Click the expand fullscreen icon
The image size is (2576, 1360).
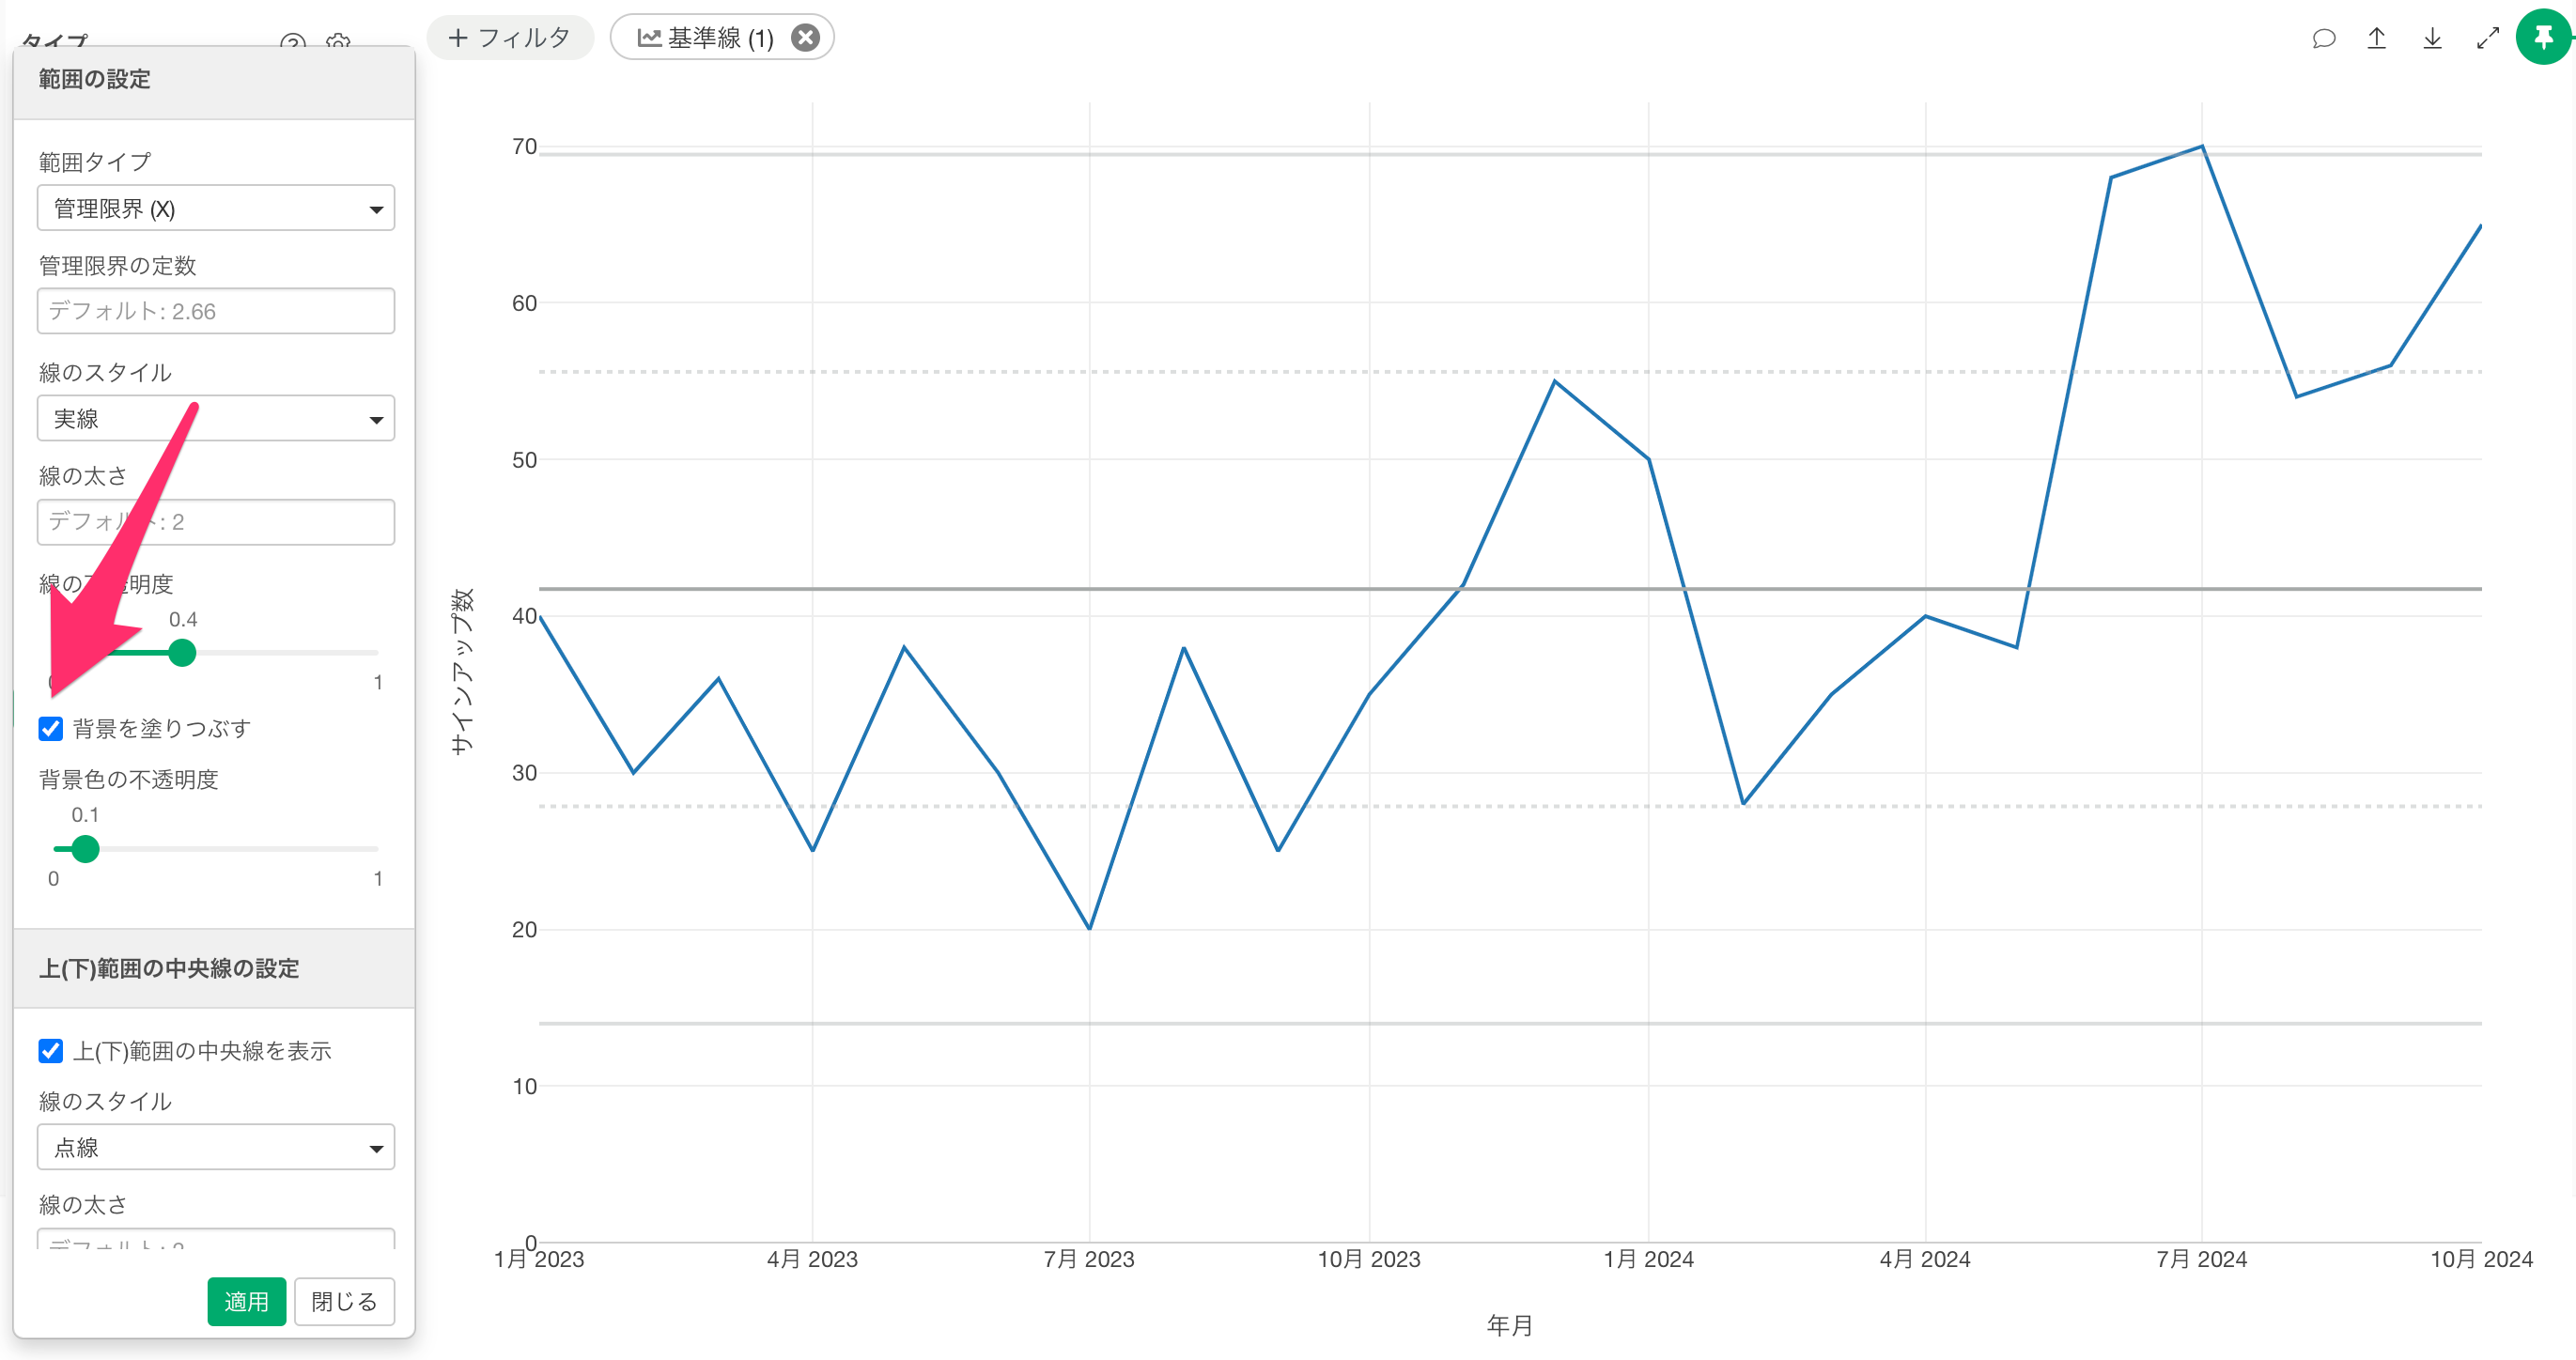(x=2487, y=38)
